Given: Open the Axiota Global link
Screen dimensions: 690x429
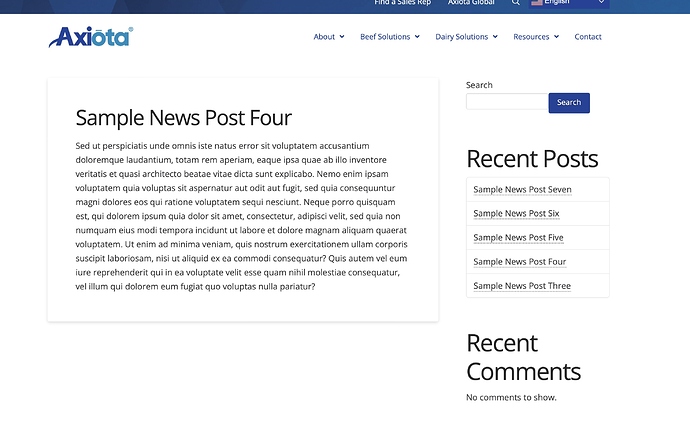Looking at the screenshot, I should [x=471, y=3].
